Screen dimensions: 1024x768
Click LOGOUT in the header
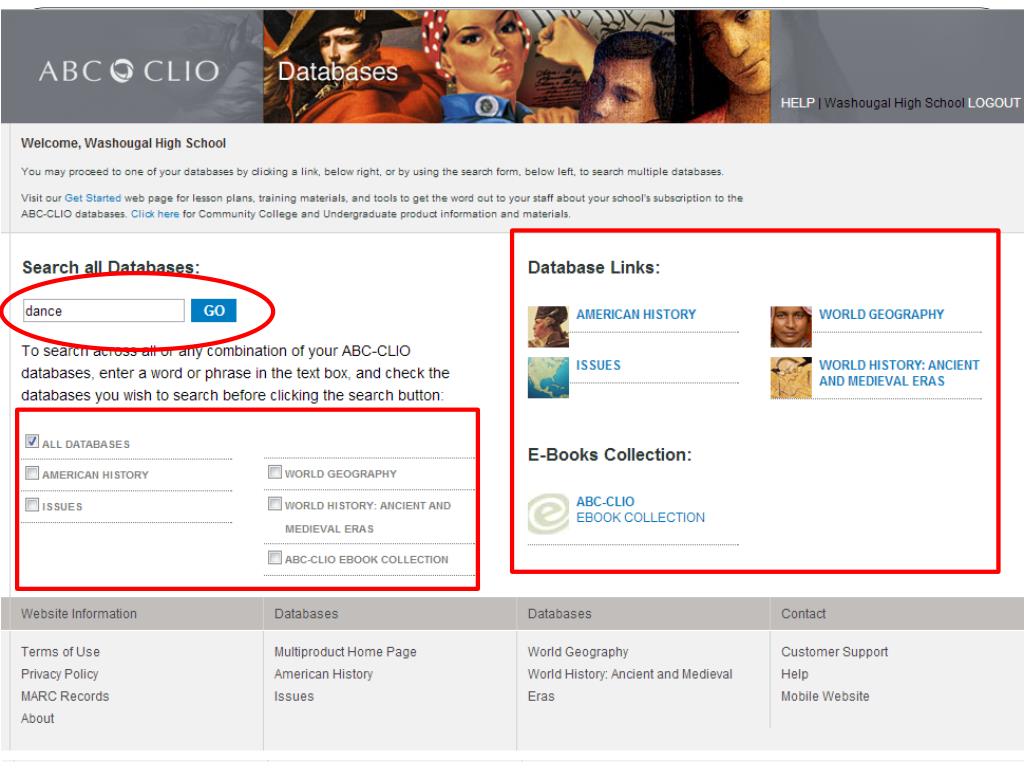tap(993, 103)
